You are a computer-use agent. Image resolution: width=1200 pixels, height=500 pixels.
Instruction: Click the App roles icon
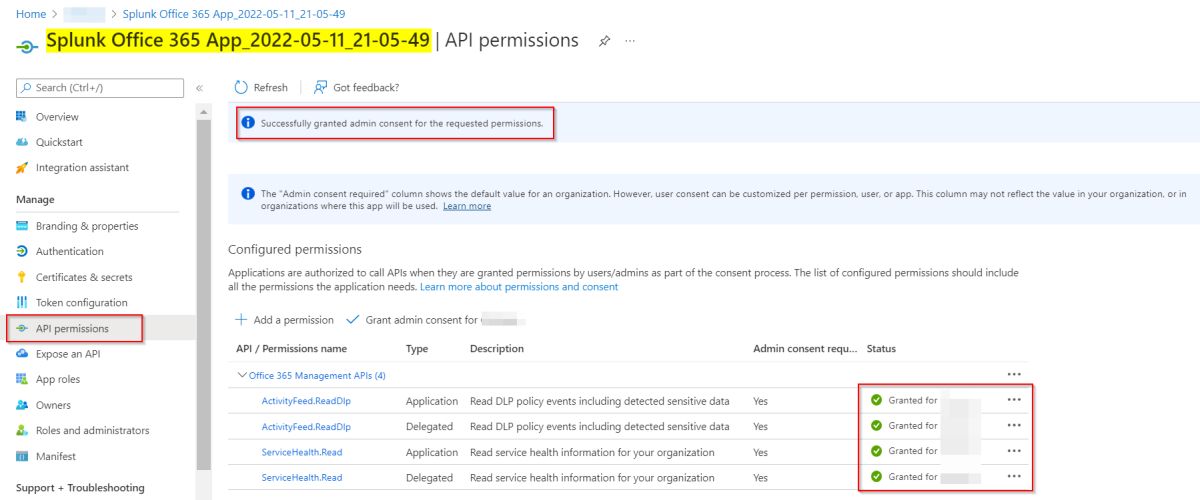(22, 379)
